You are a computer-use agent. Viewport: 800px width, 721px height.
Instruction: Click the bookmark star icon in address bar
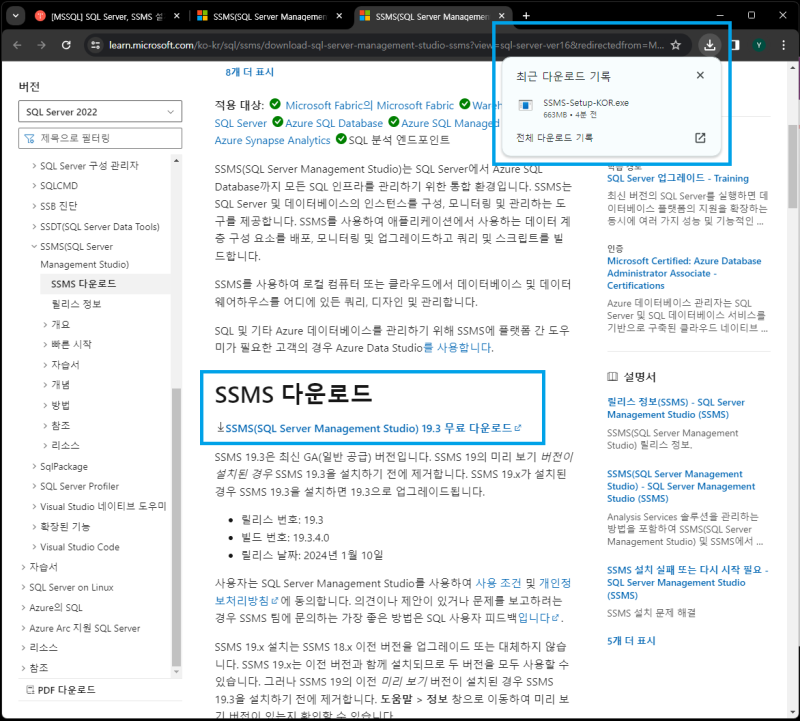(x=675, y=44)
